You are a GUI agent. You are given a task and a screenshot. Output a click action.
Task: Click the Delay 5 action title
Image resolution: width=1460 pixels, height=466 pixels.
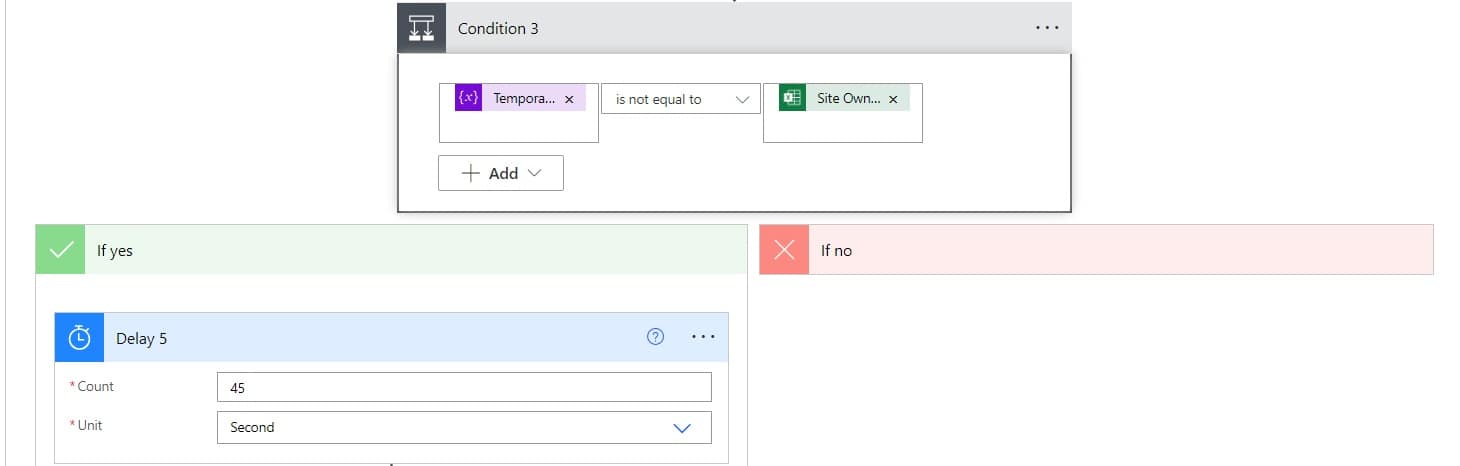(x=142, y=338)
